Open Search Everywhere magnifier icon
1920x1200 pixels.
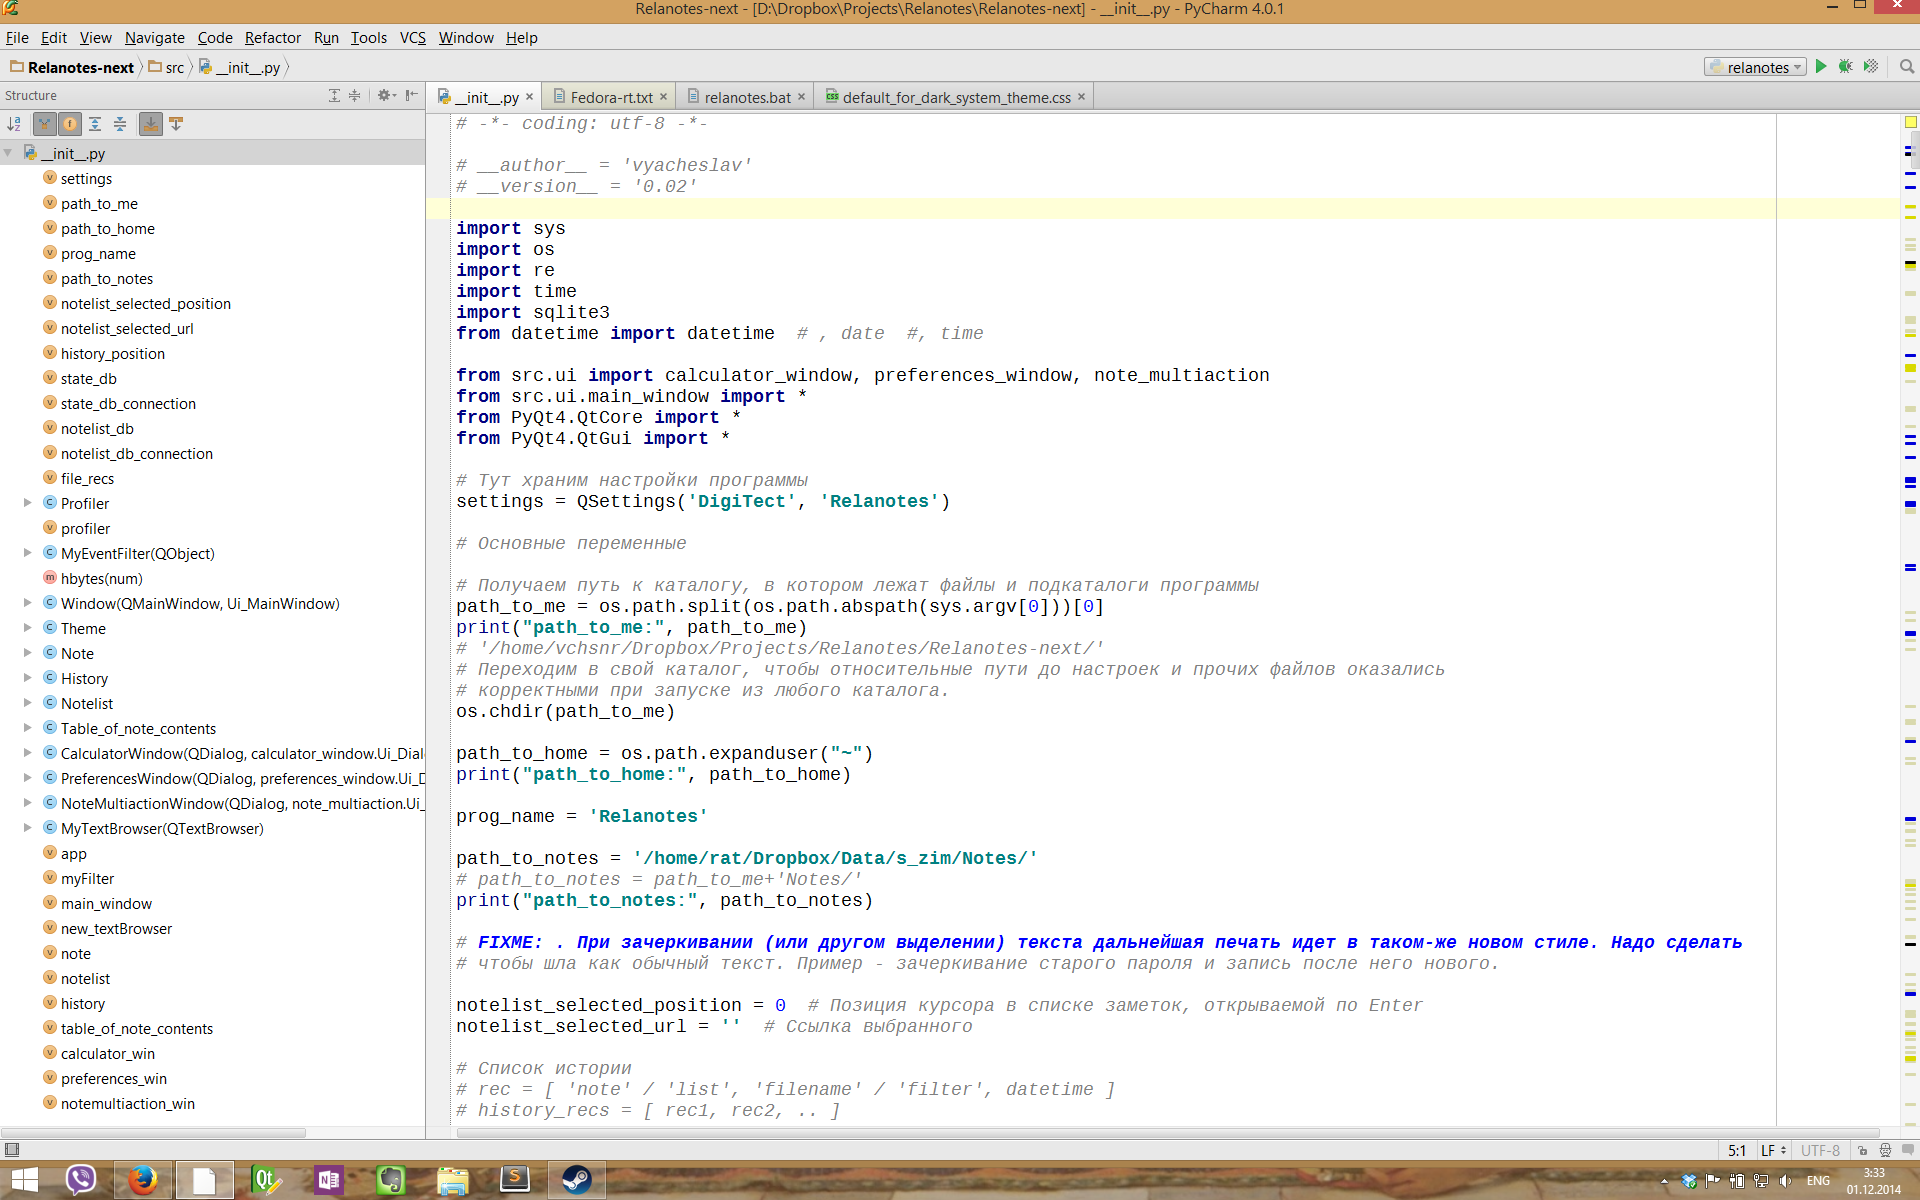[1906, 67]
